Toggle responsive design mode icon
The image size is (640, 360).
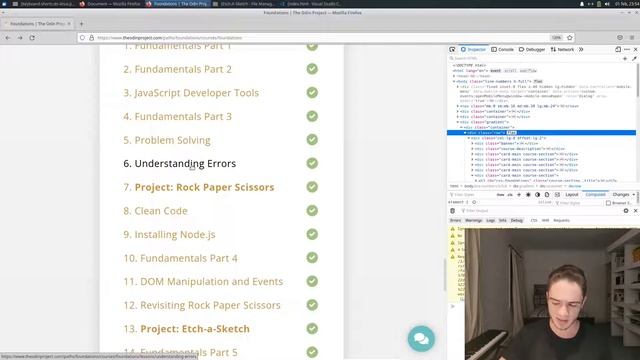pyautogui.click(x=618, y=49)
